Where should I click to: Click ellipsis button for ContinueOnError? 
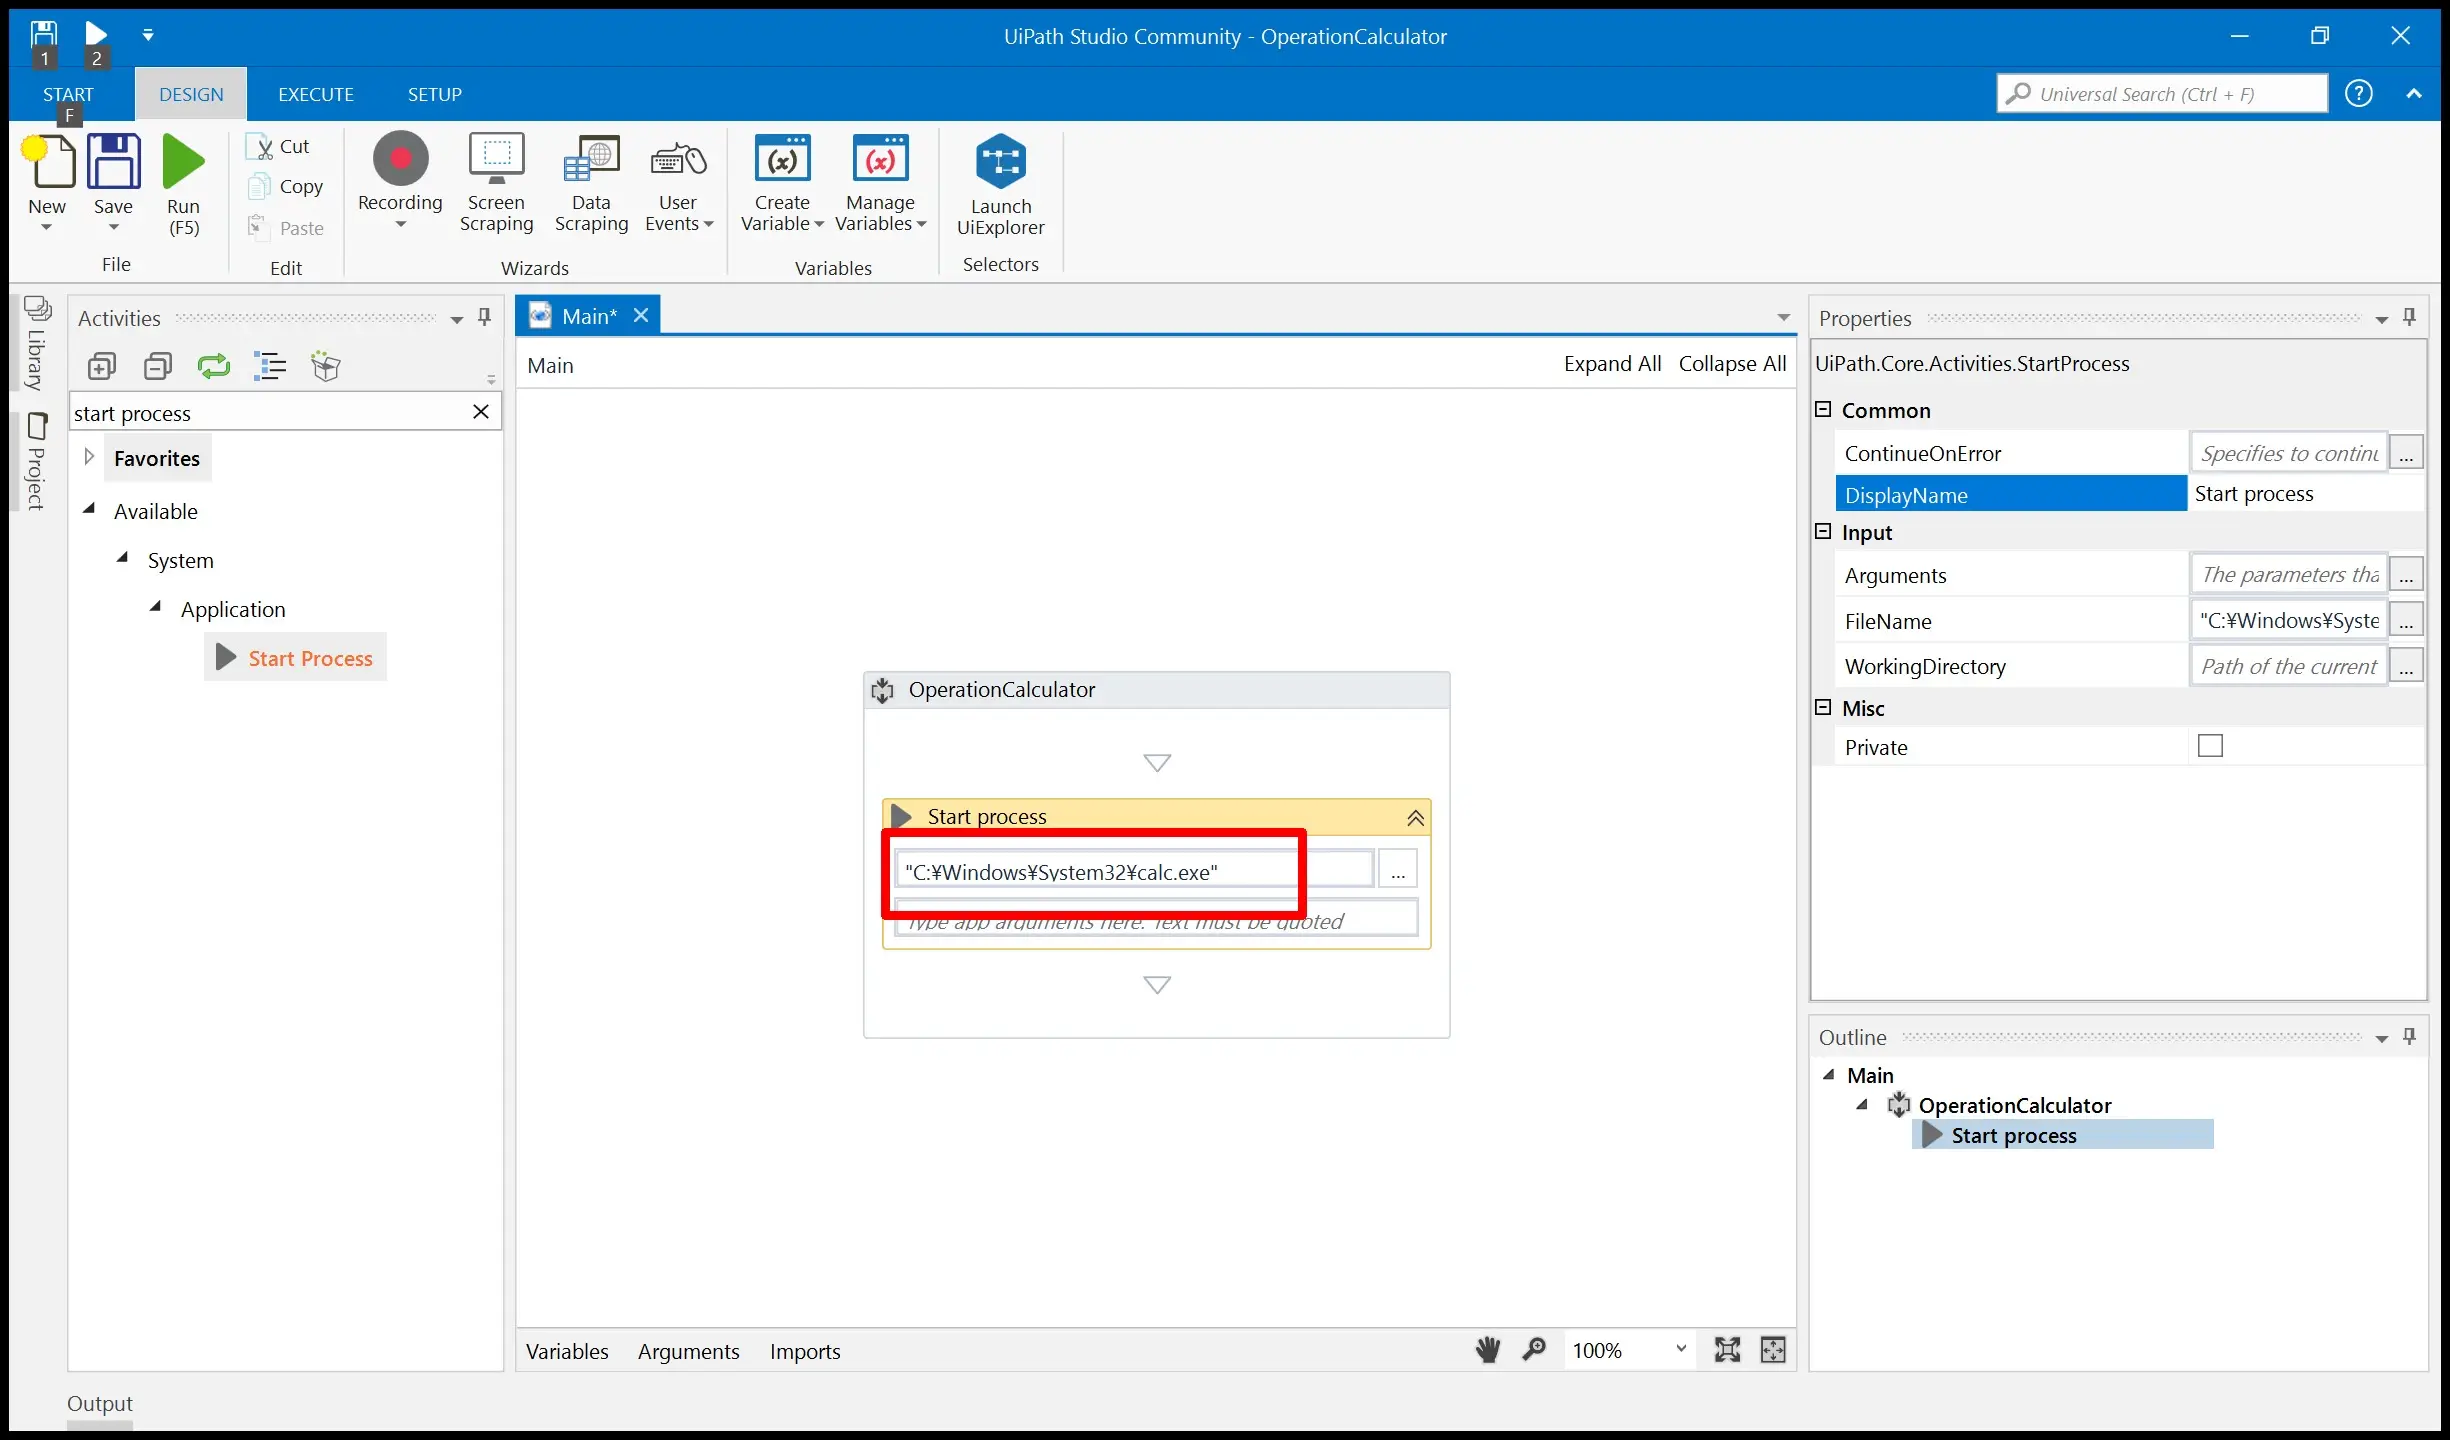(x=2406, y=452)
